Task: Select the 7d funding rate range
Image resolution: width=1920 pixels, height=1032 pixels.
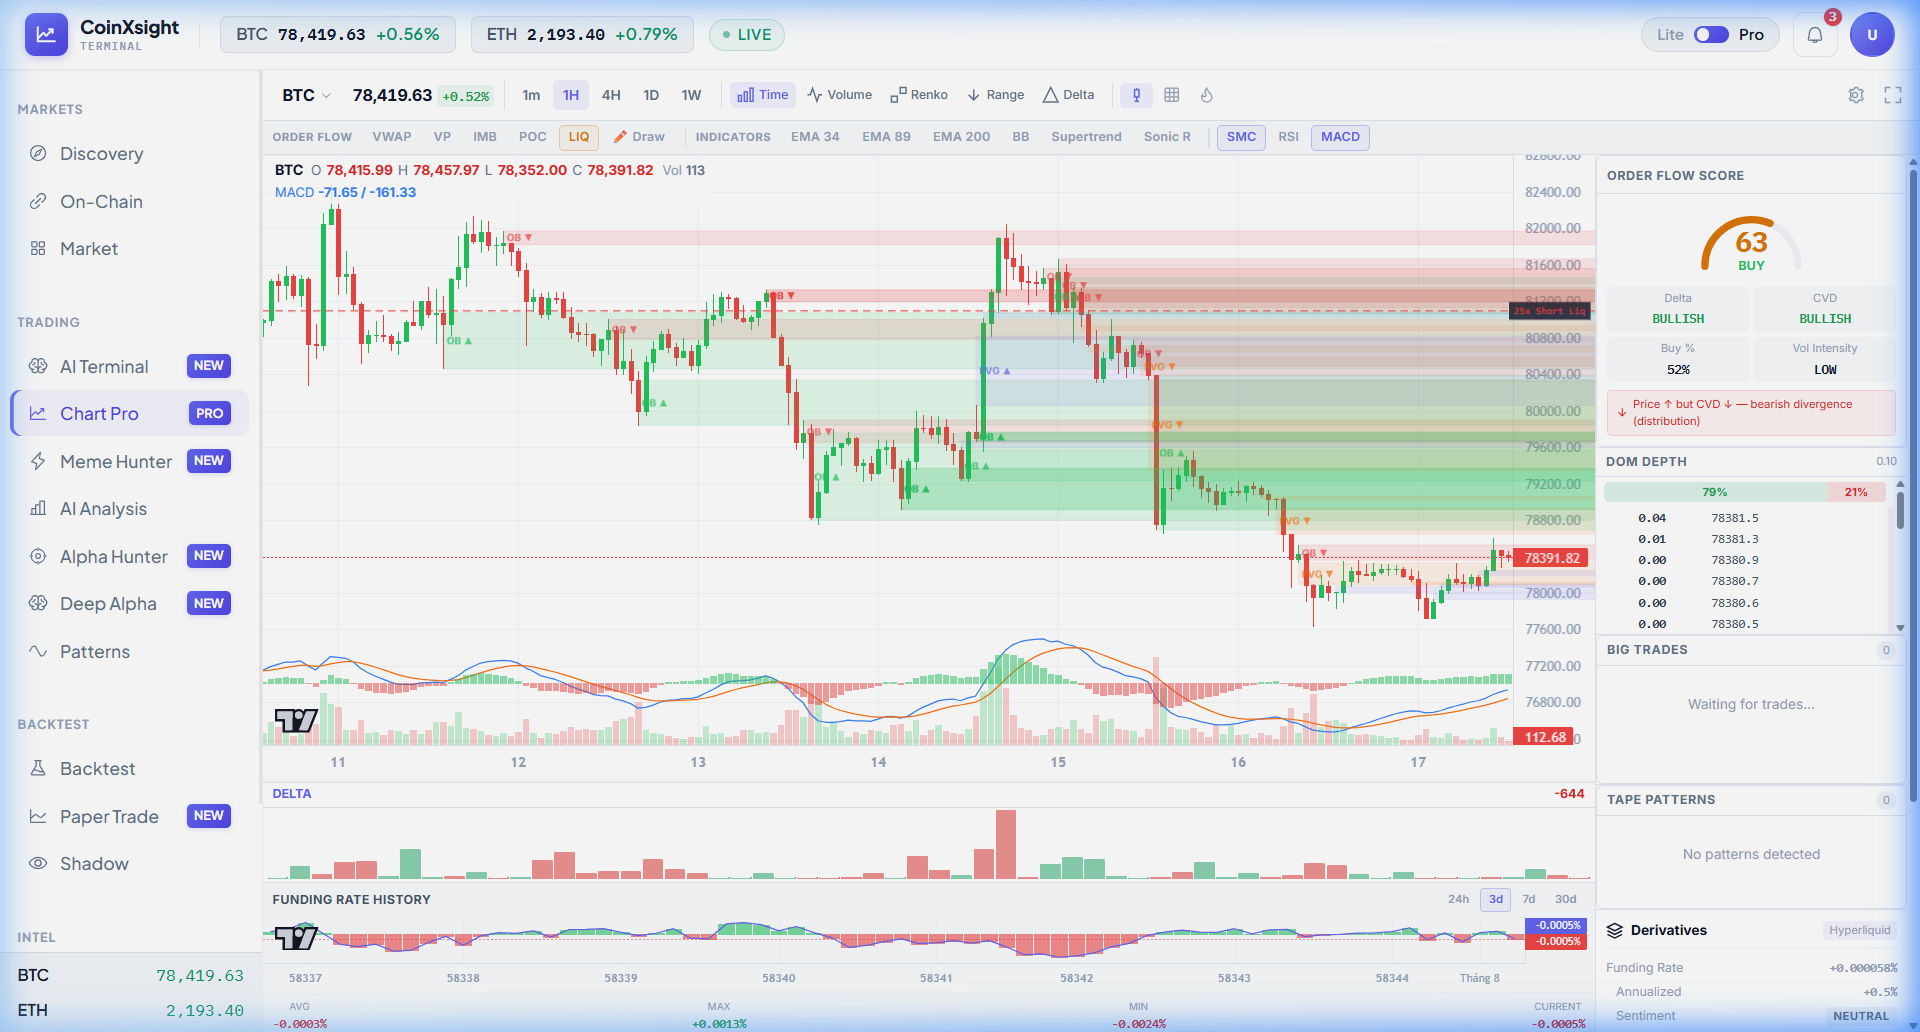Action: (1529, 899)
